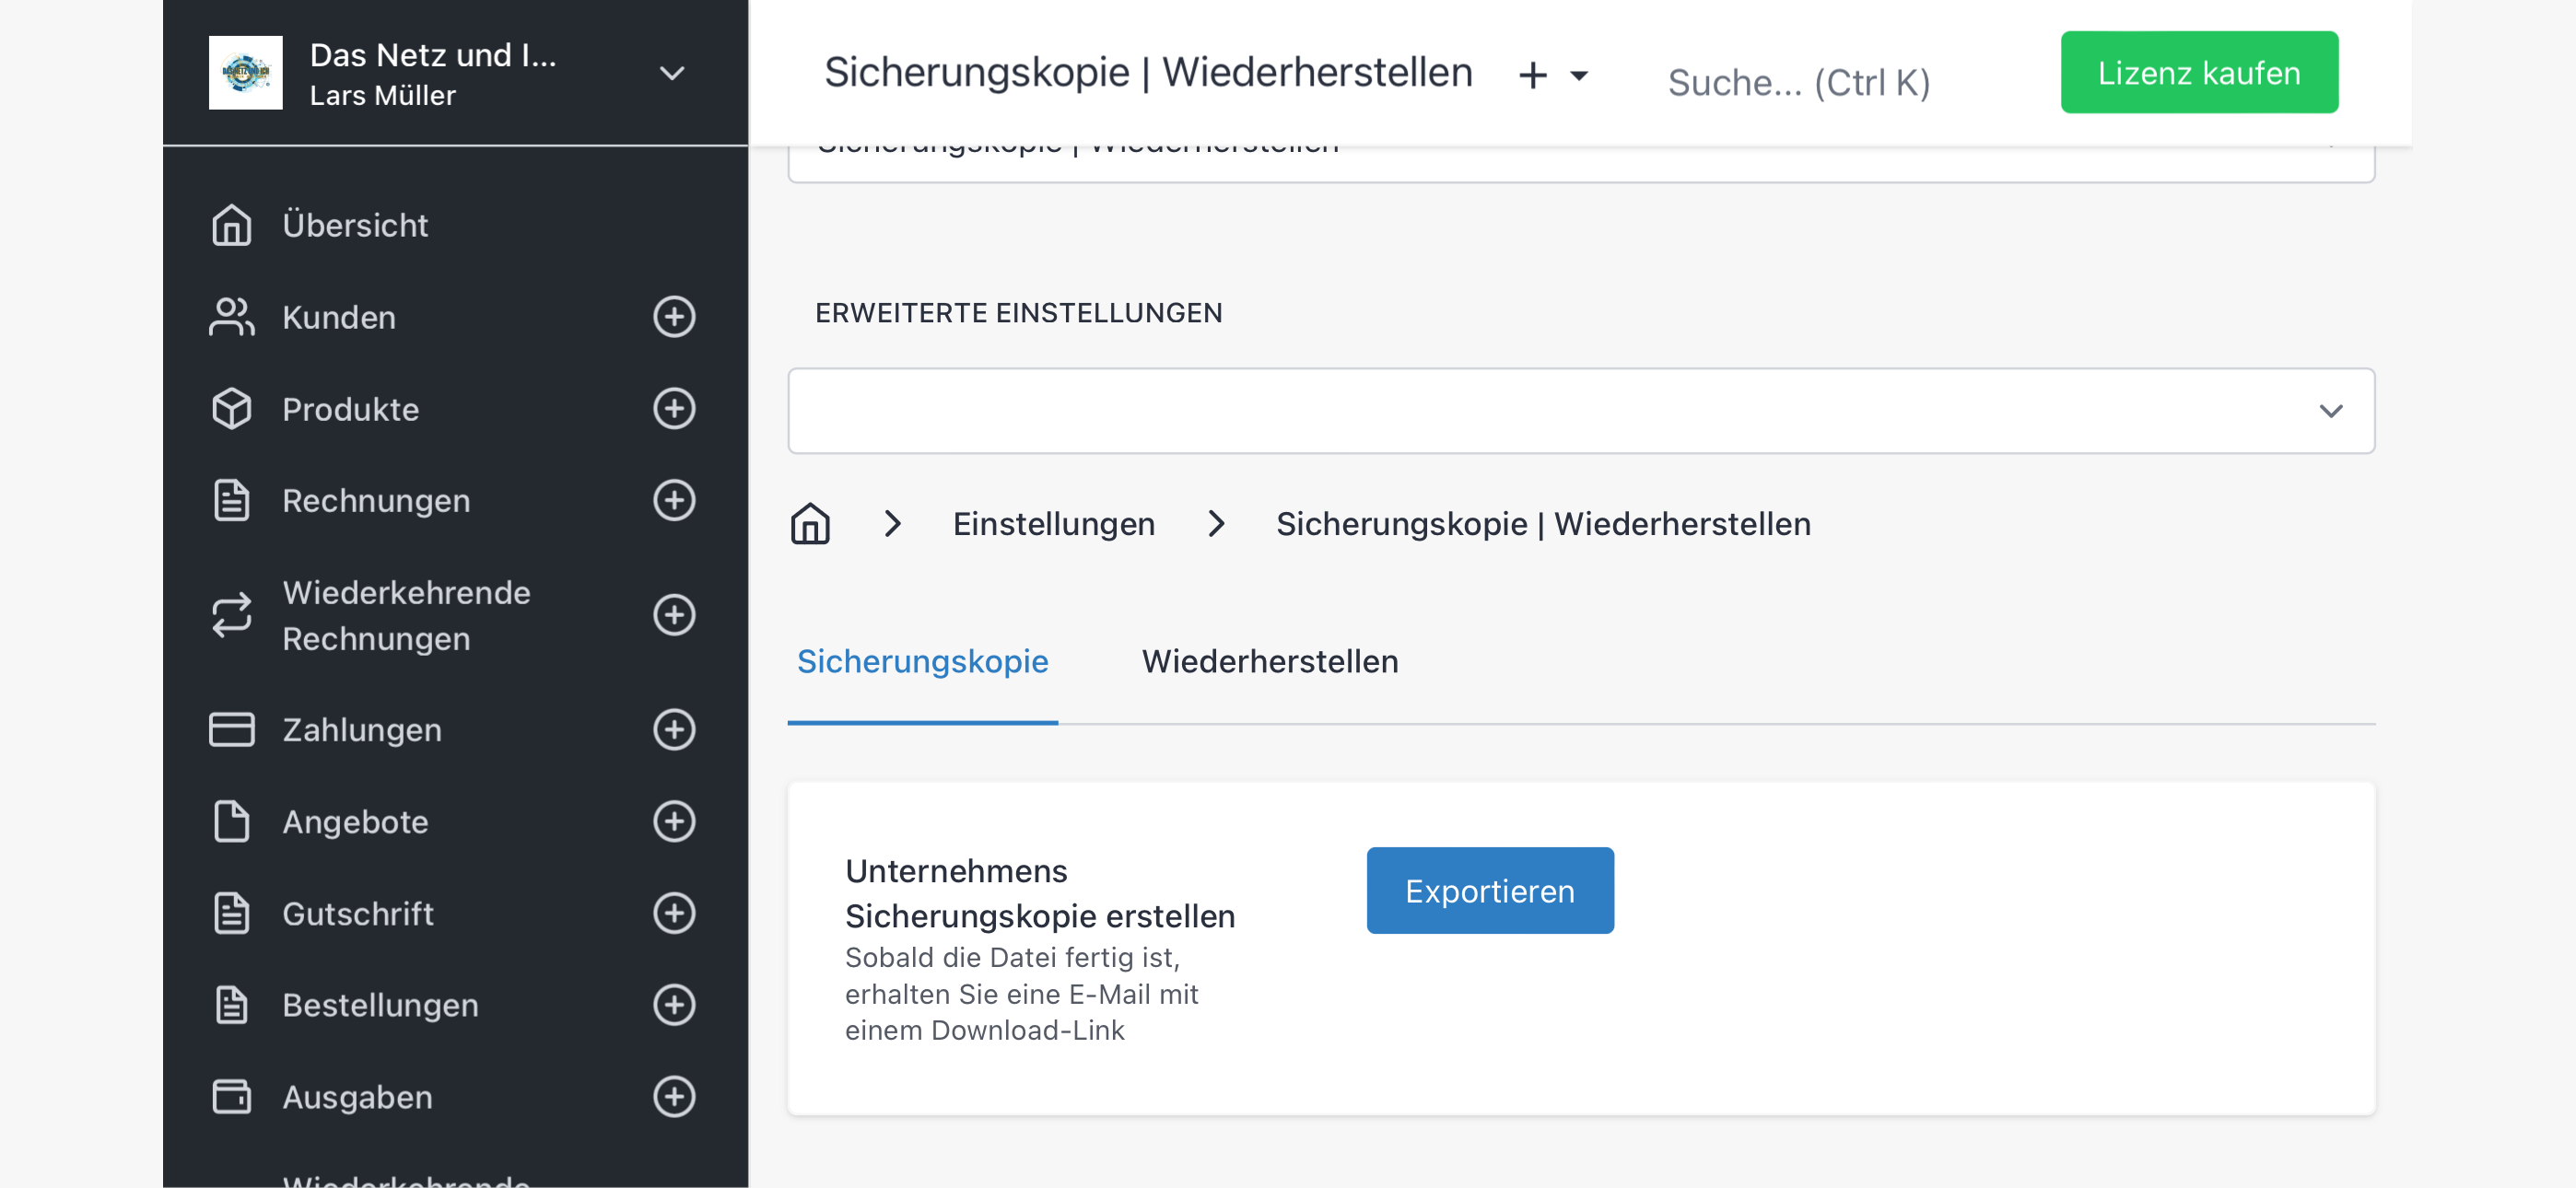Click the breadcrumb home icon
2576x1188 pixels.
coord(810,524)
